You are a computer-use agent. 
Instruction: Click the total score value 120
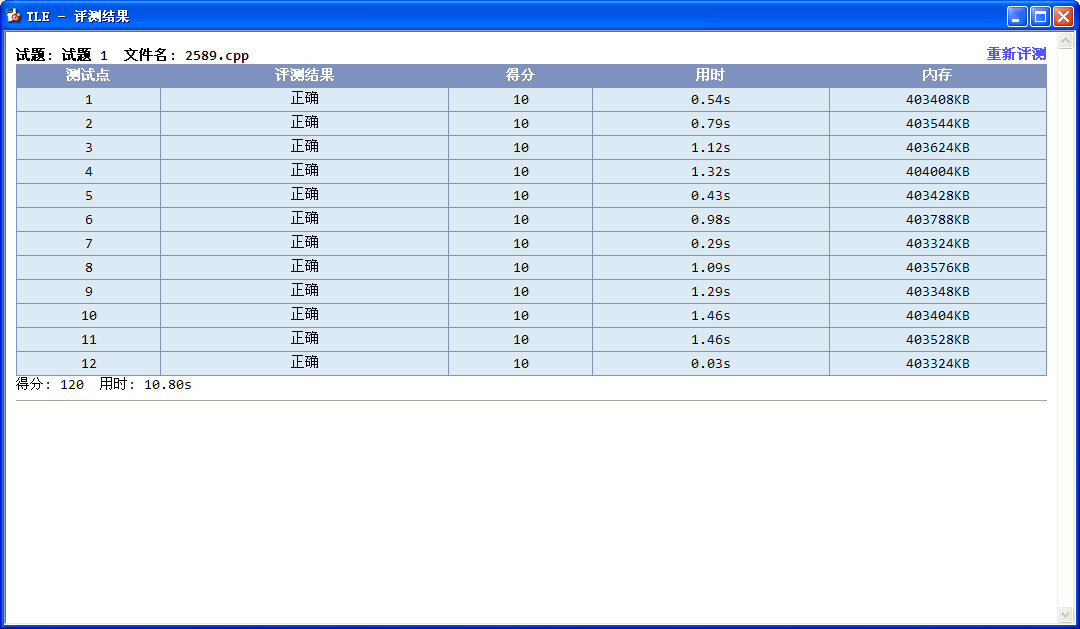pyautogui.click(x=72, y=384)
